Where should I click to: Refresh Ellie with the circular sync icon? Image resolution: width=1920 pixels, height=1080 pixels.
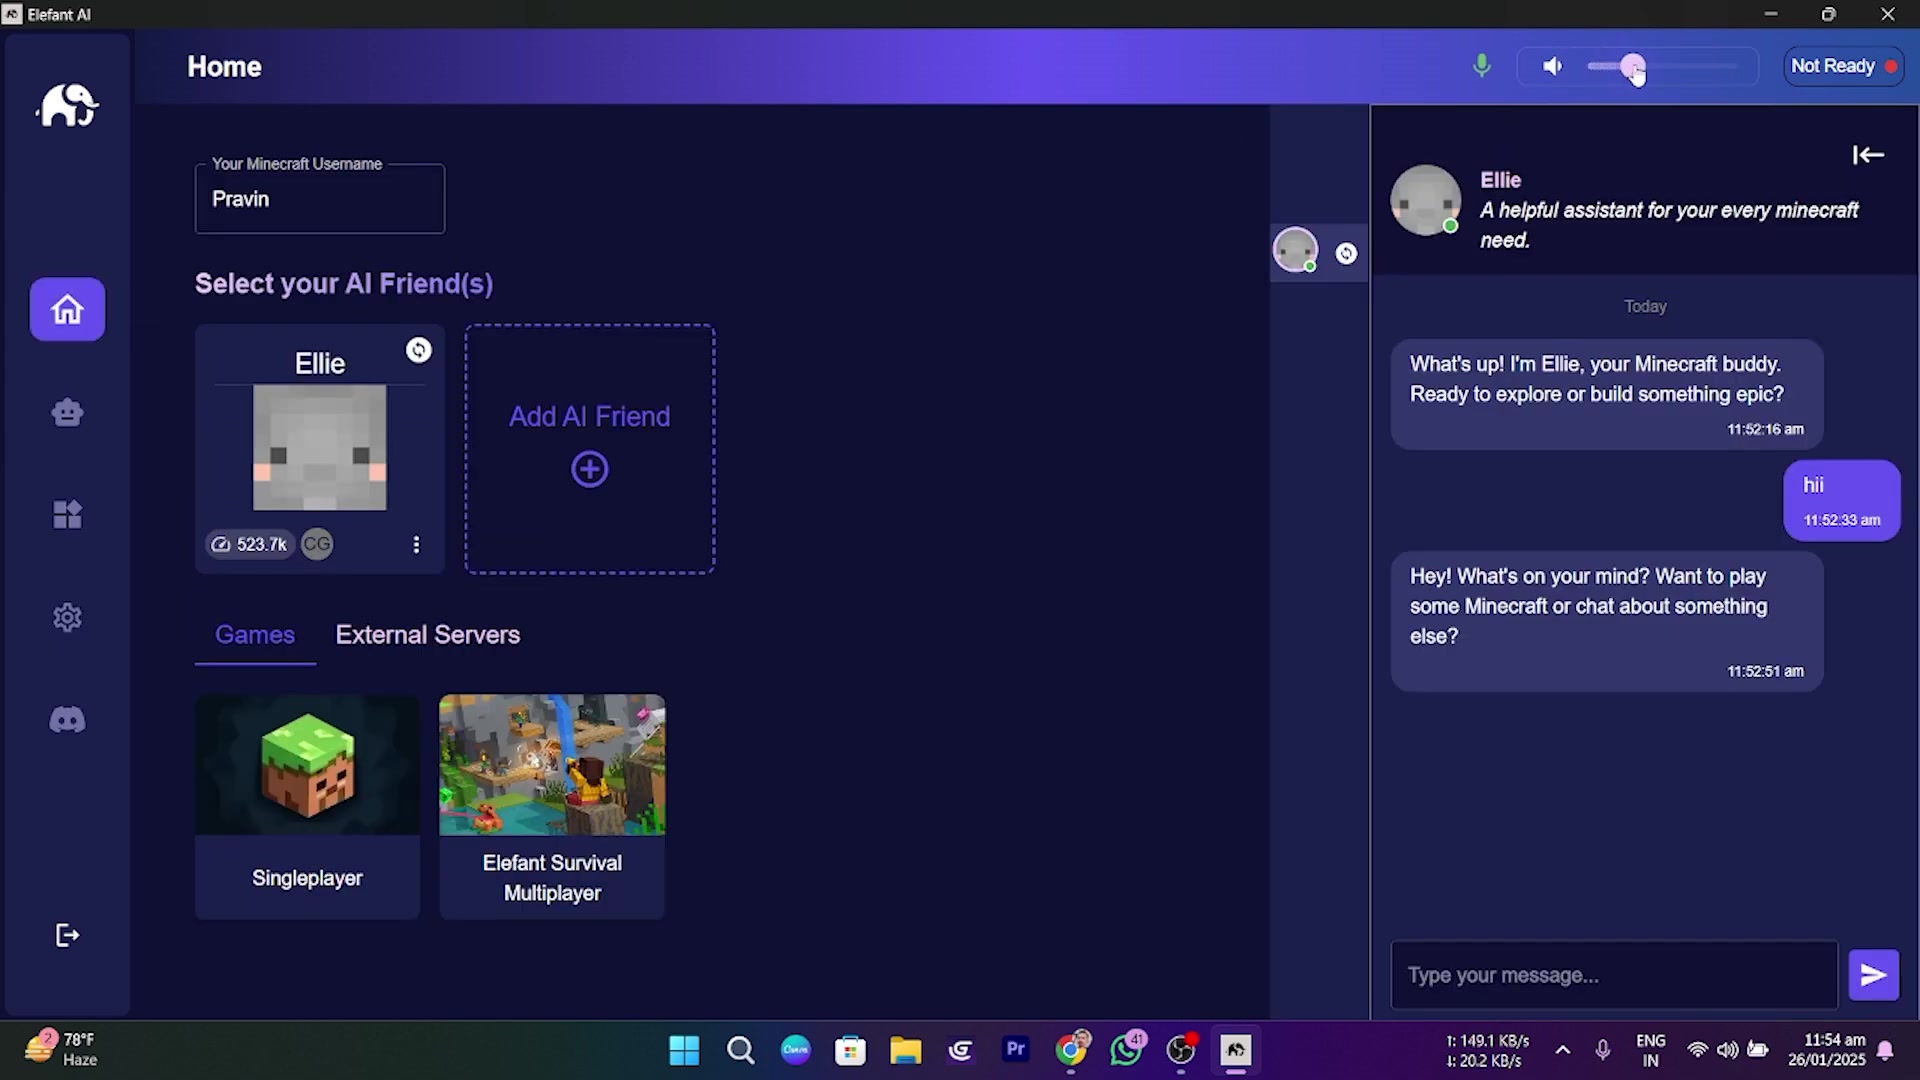419,350
